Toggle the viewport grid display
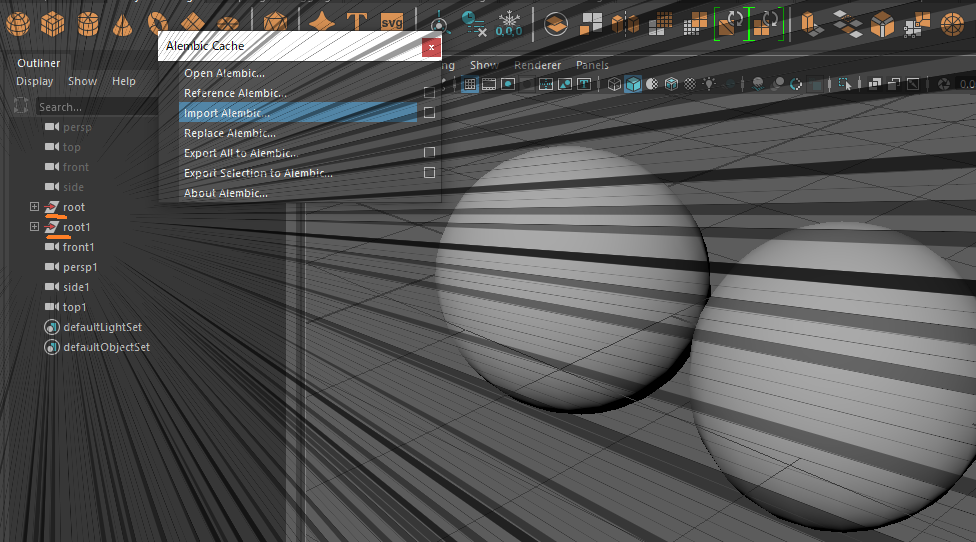Viewport: 976px width, 542px height. coord(470,84)
